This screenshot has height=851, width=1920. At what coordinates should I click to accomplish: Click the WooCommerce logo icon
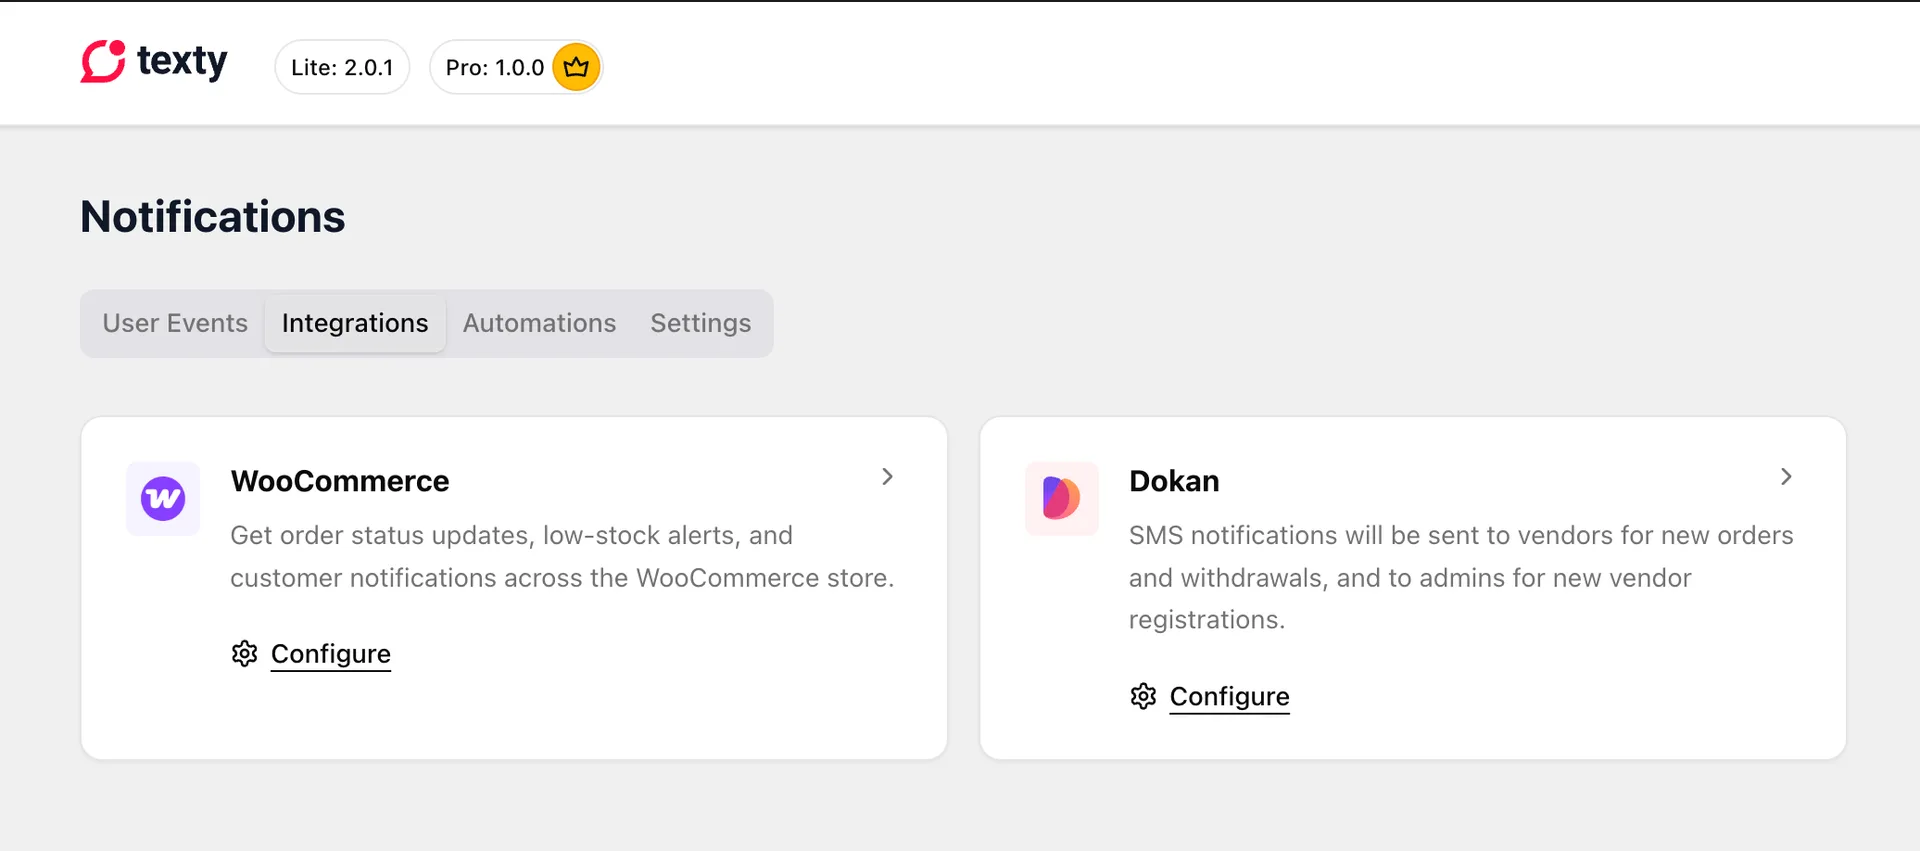tap(163, 498)
